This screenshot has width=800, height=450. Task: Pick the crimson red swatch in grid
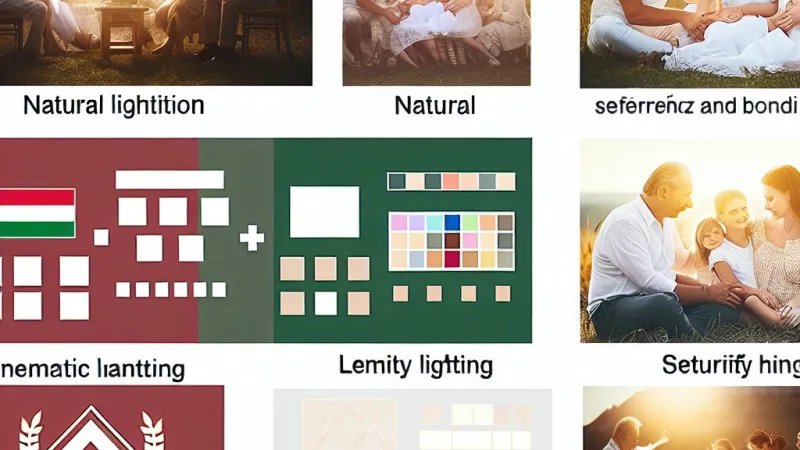pyautogui.click(x=452, y=259)
